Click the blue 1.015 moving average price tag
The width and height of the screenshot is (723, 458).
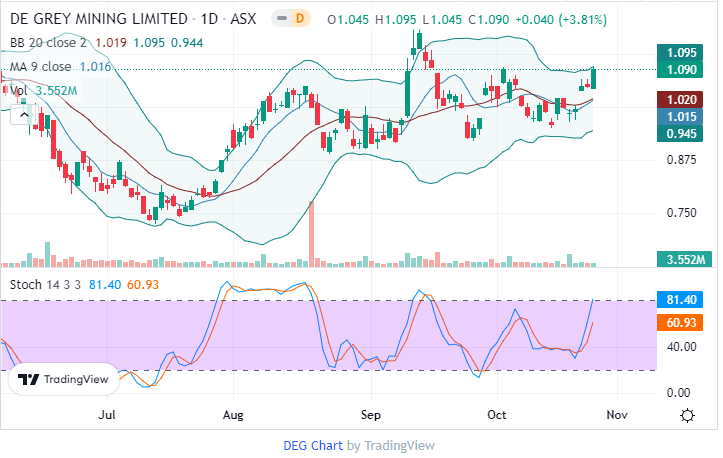(x=682, y=117)
